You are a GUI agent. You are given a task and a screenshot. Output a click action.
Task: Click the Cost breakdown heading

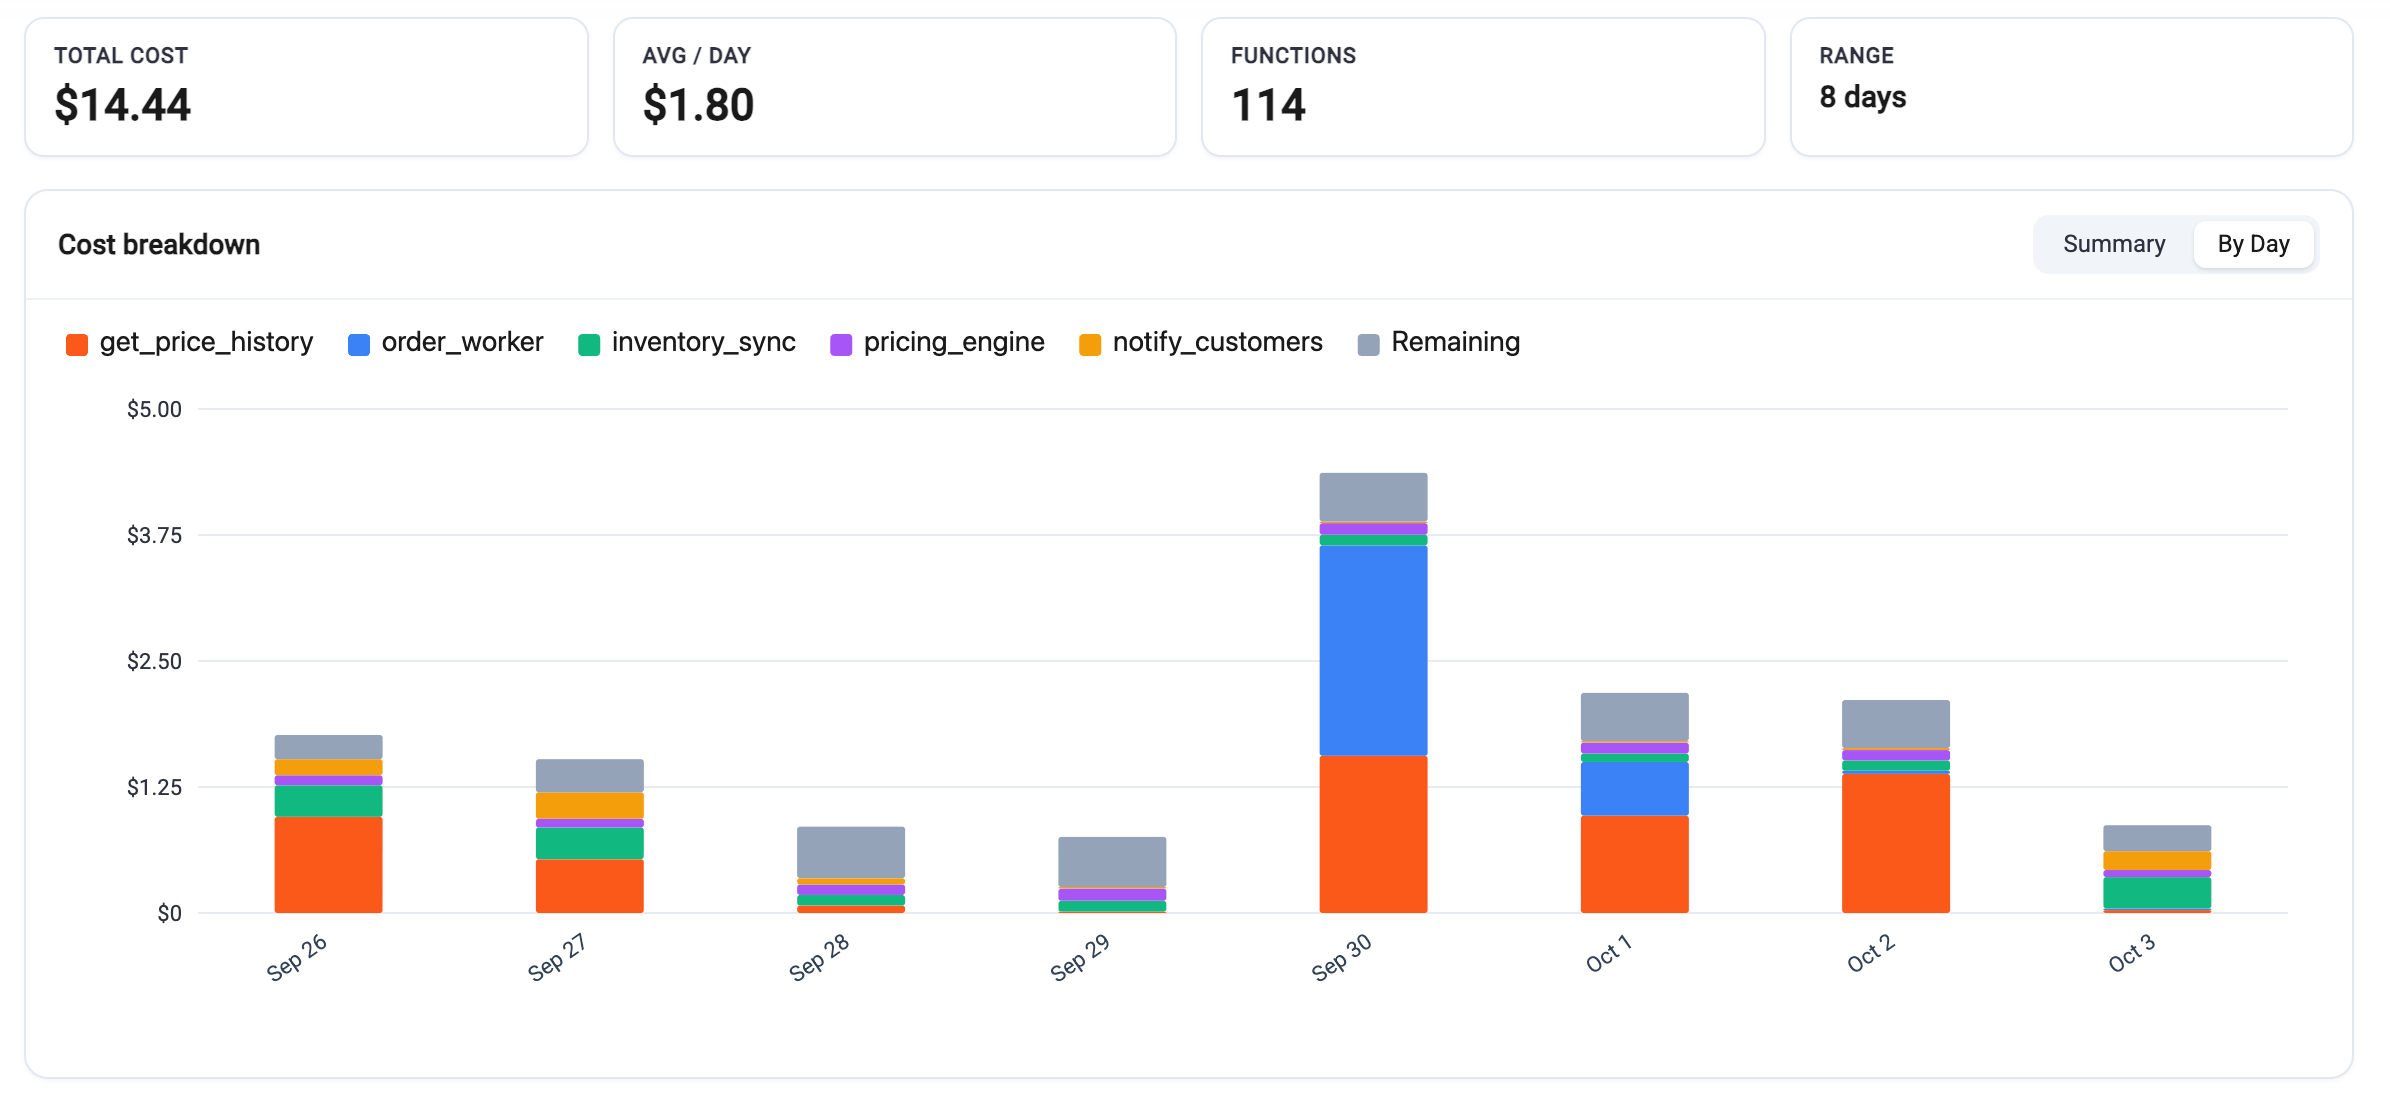point(159,244)
